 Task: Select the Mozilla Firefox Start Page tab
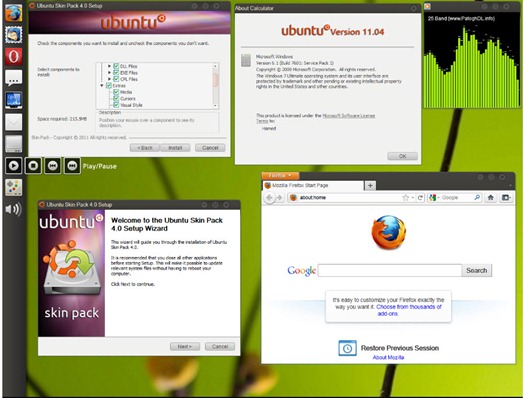(x=313, y=185)
